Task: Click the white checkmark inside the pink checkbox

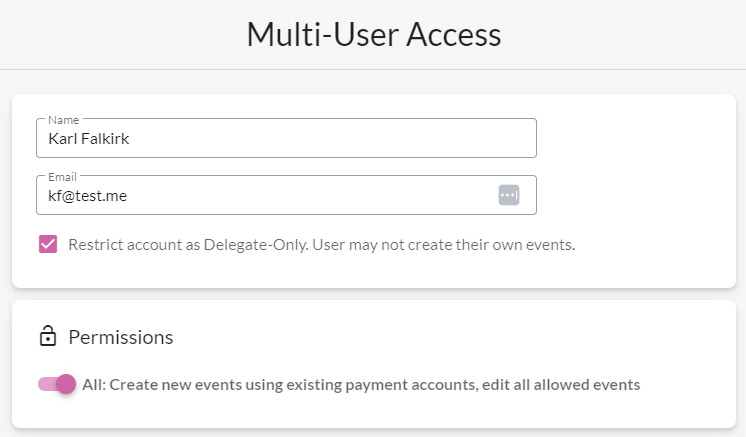Action: (x=48, y=244)
